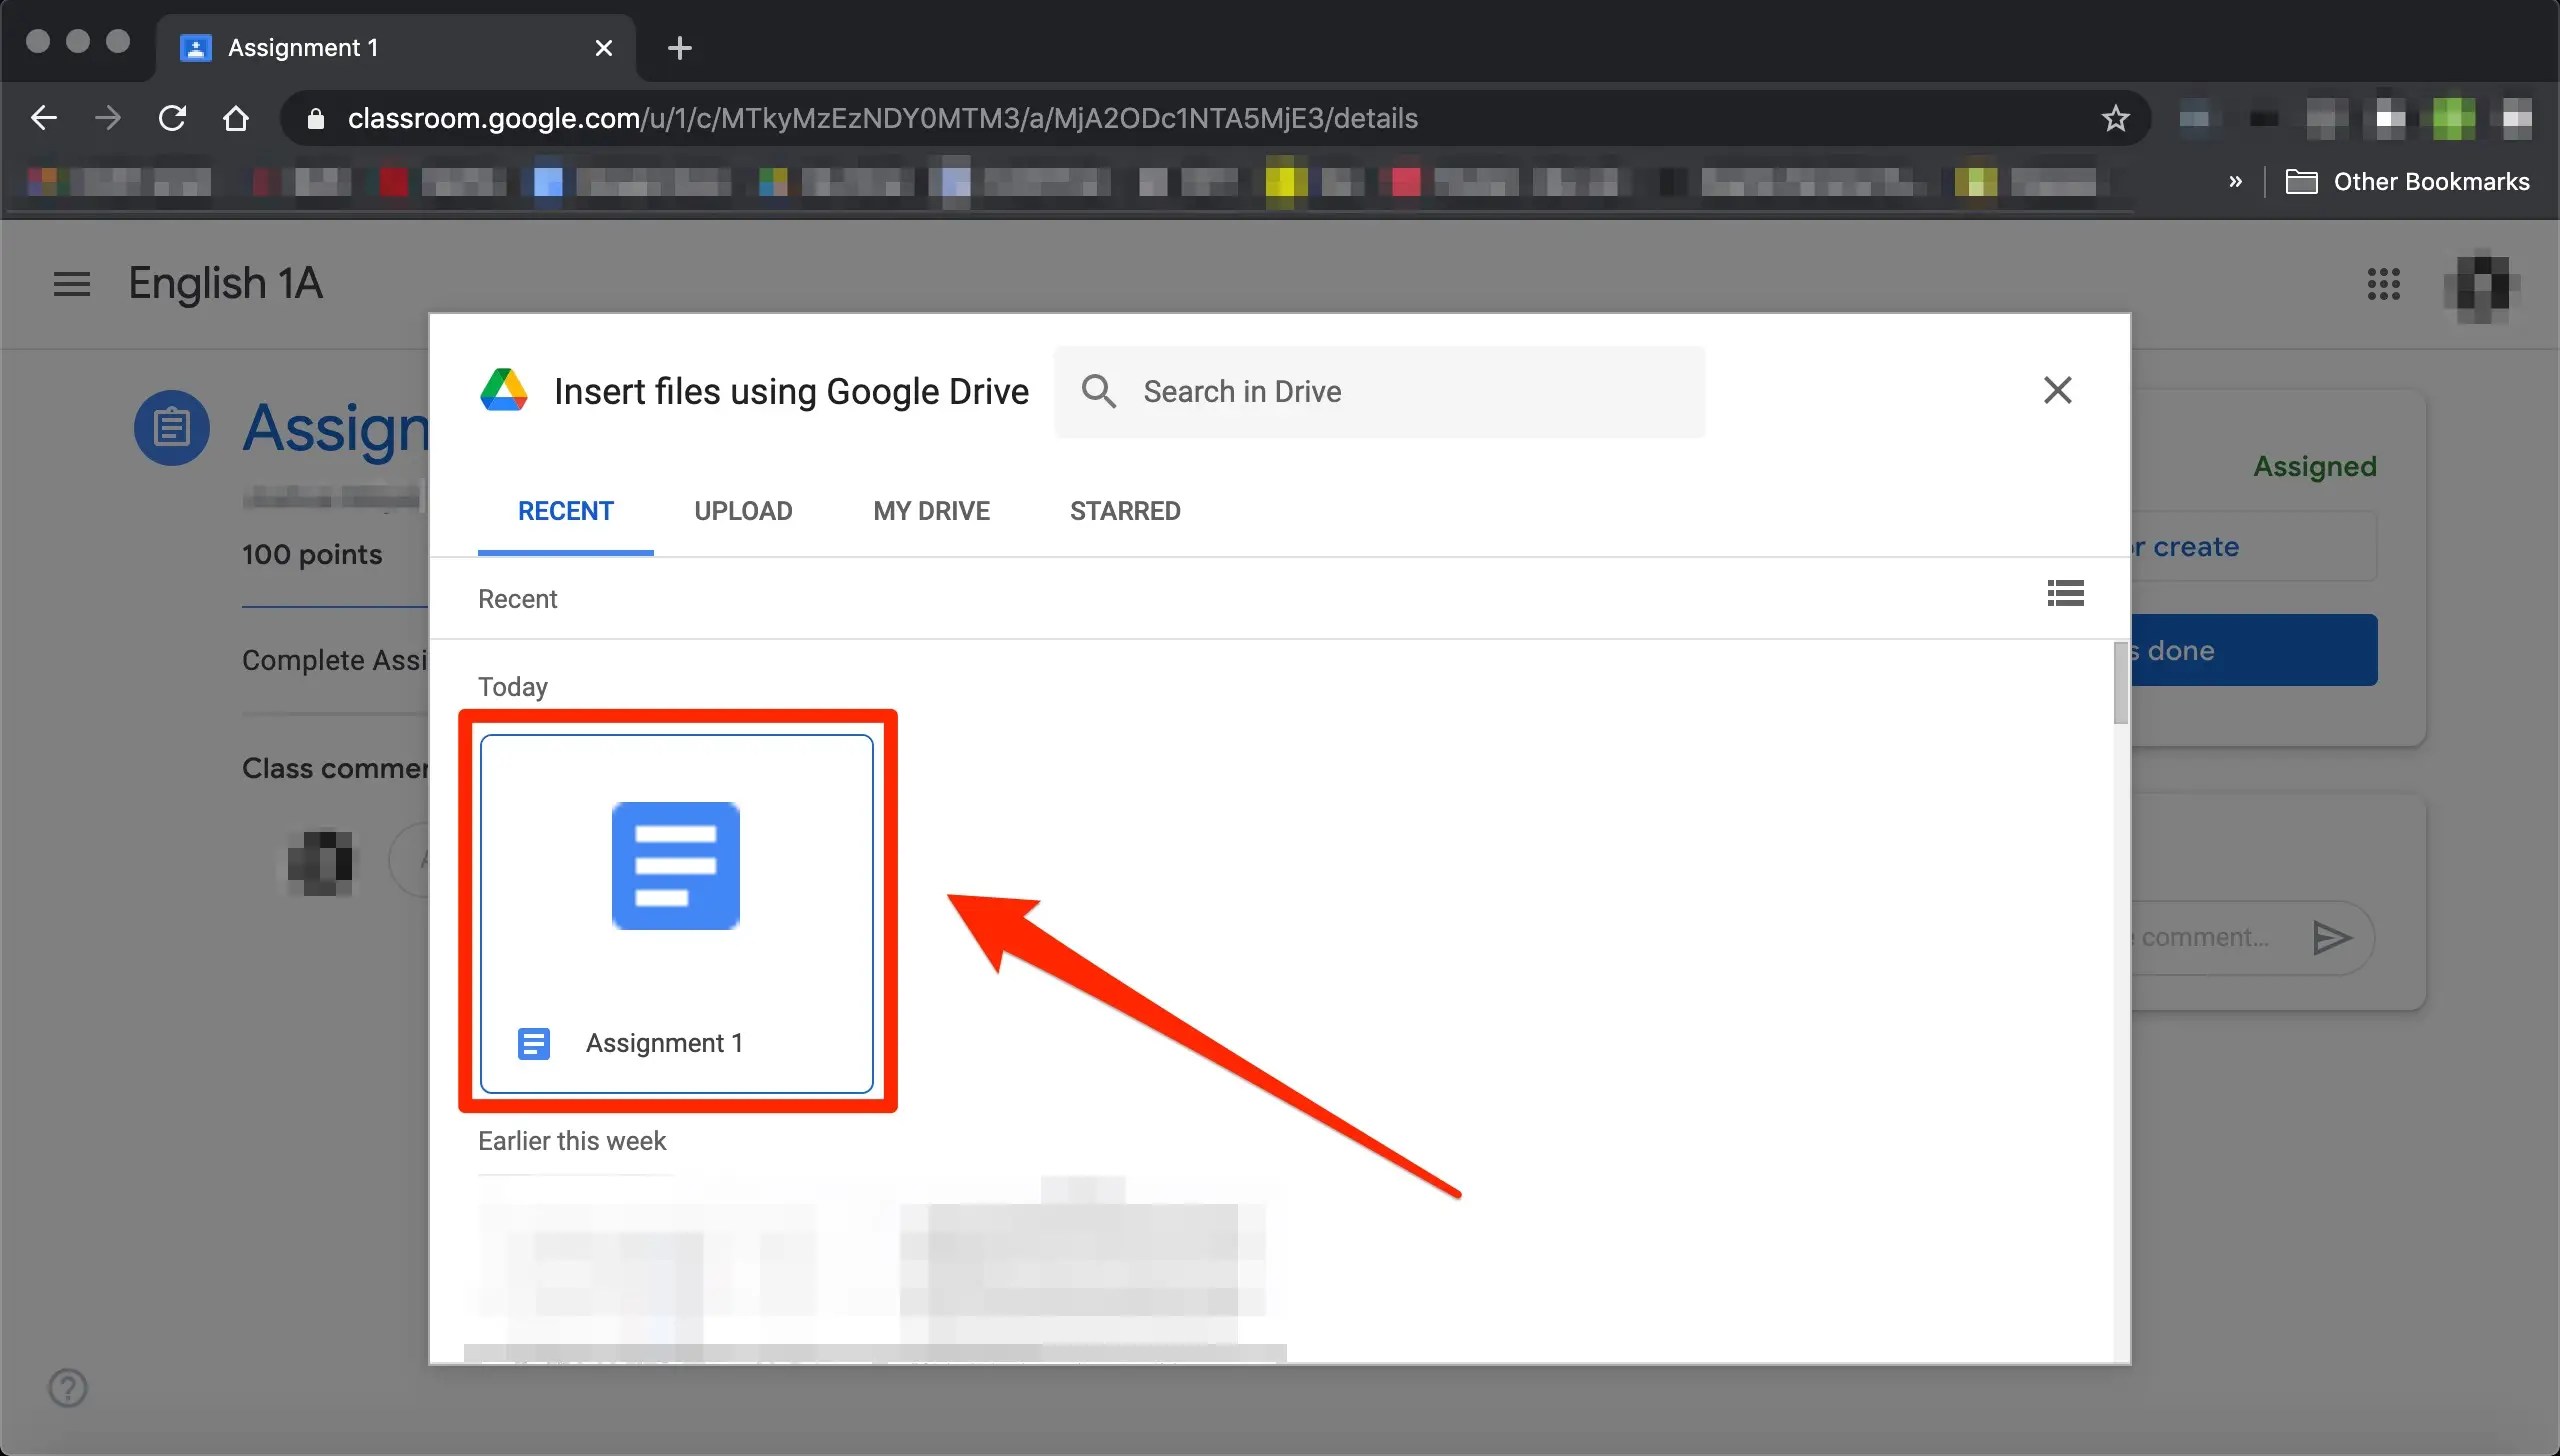Go to browser home page
This screenshot has width=2560, height=1456.
tap(236, 119)
